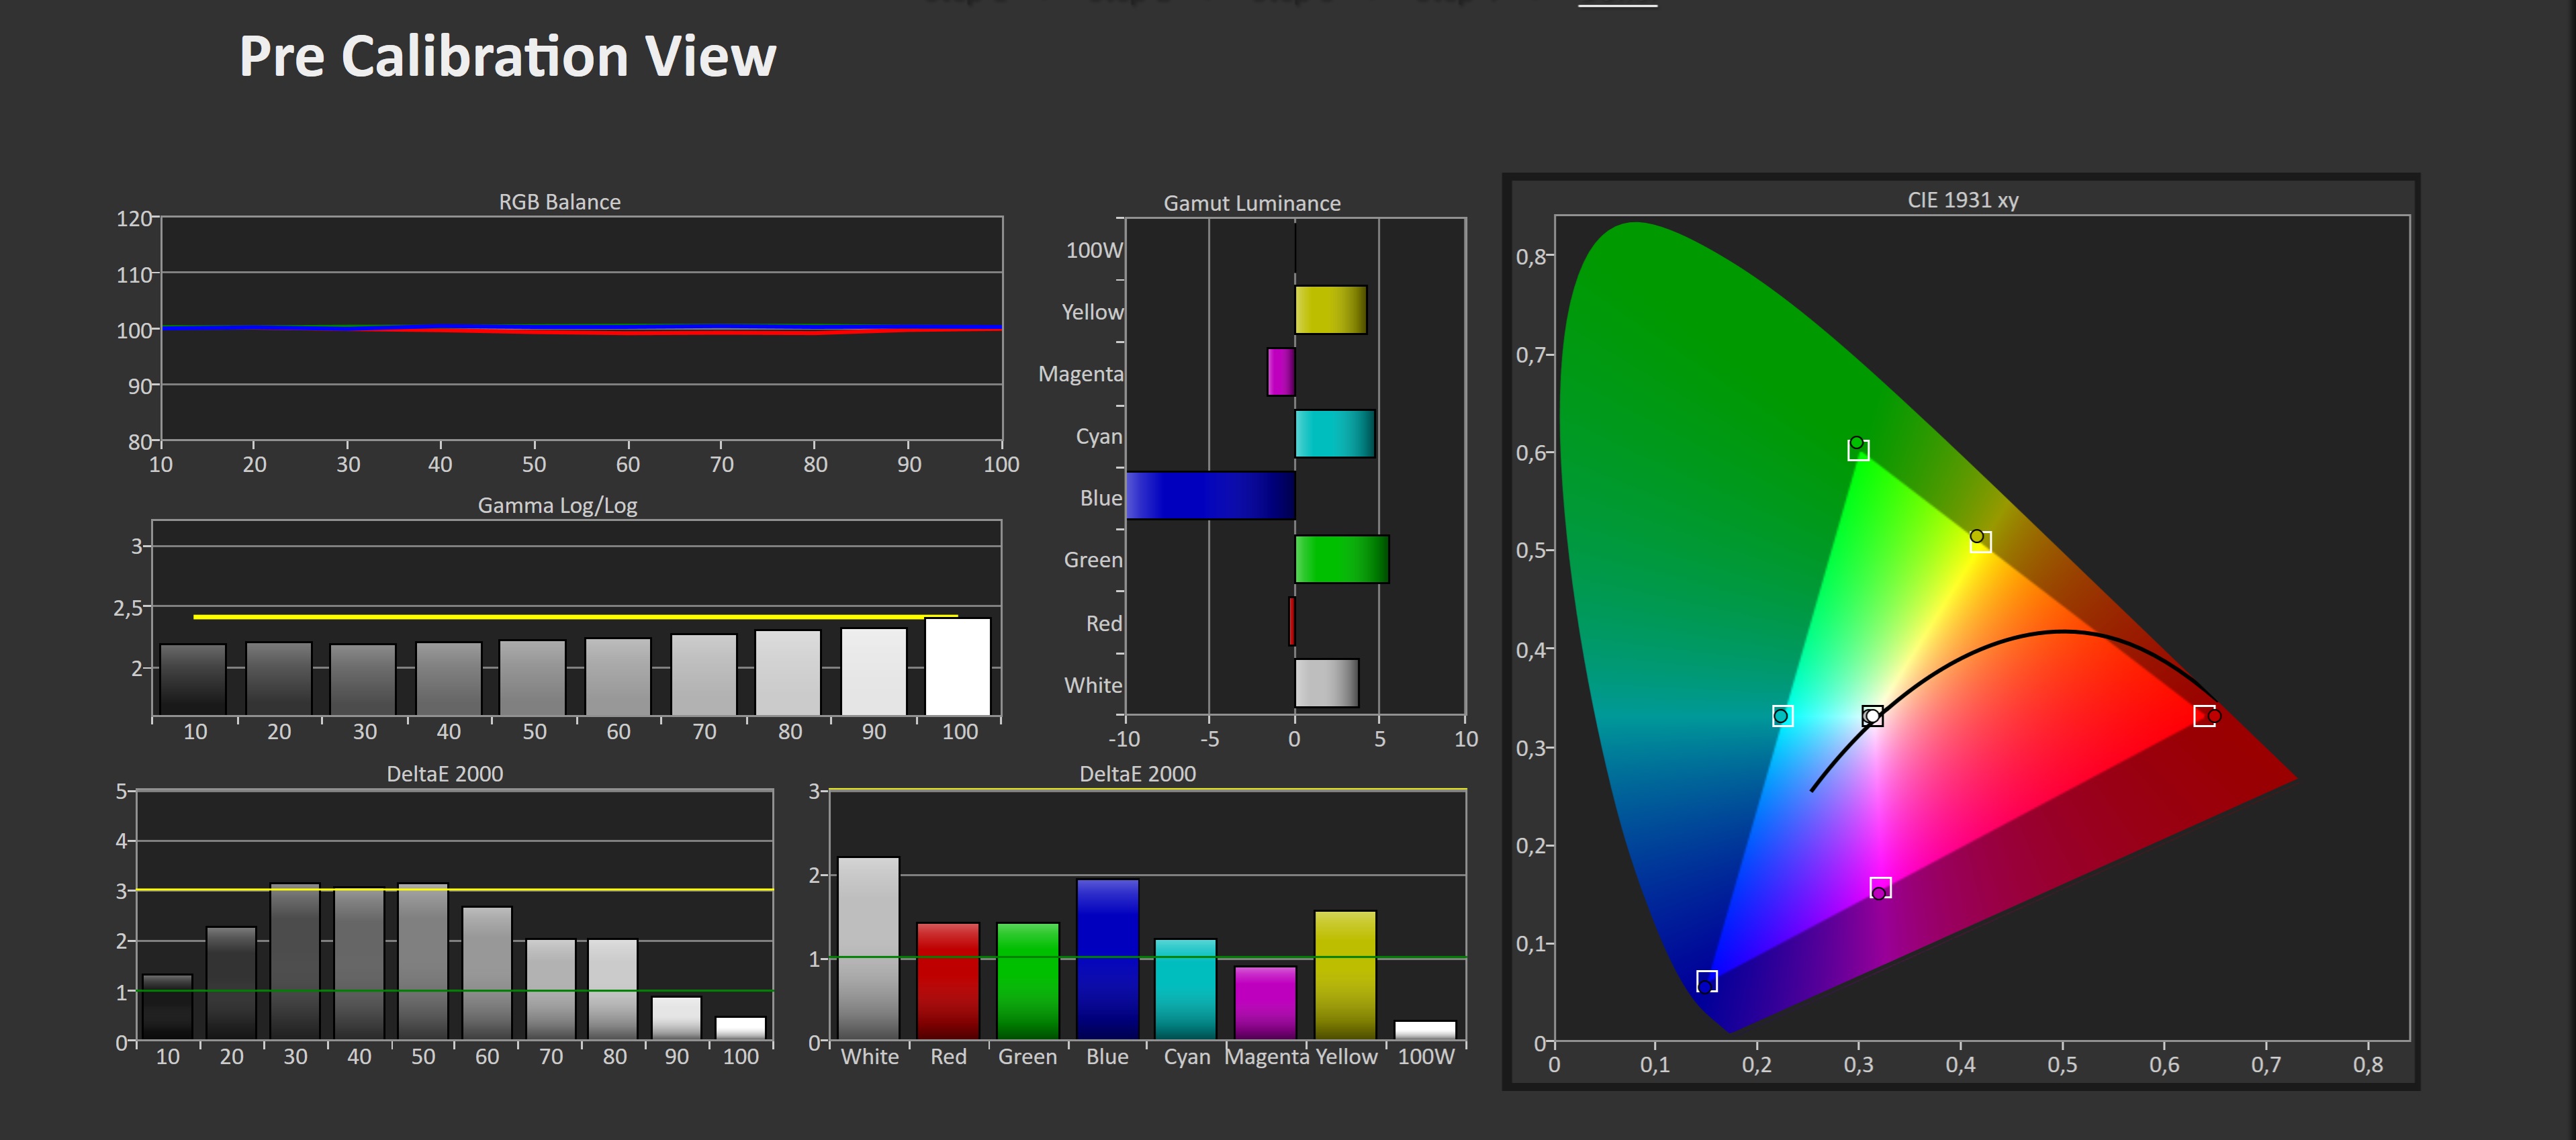Click the White bar in color DeltaE chart
2576x1140 pixels.
868,948
